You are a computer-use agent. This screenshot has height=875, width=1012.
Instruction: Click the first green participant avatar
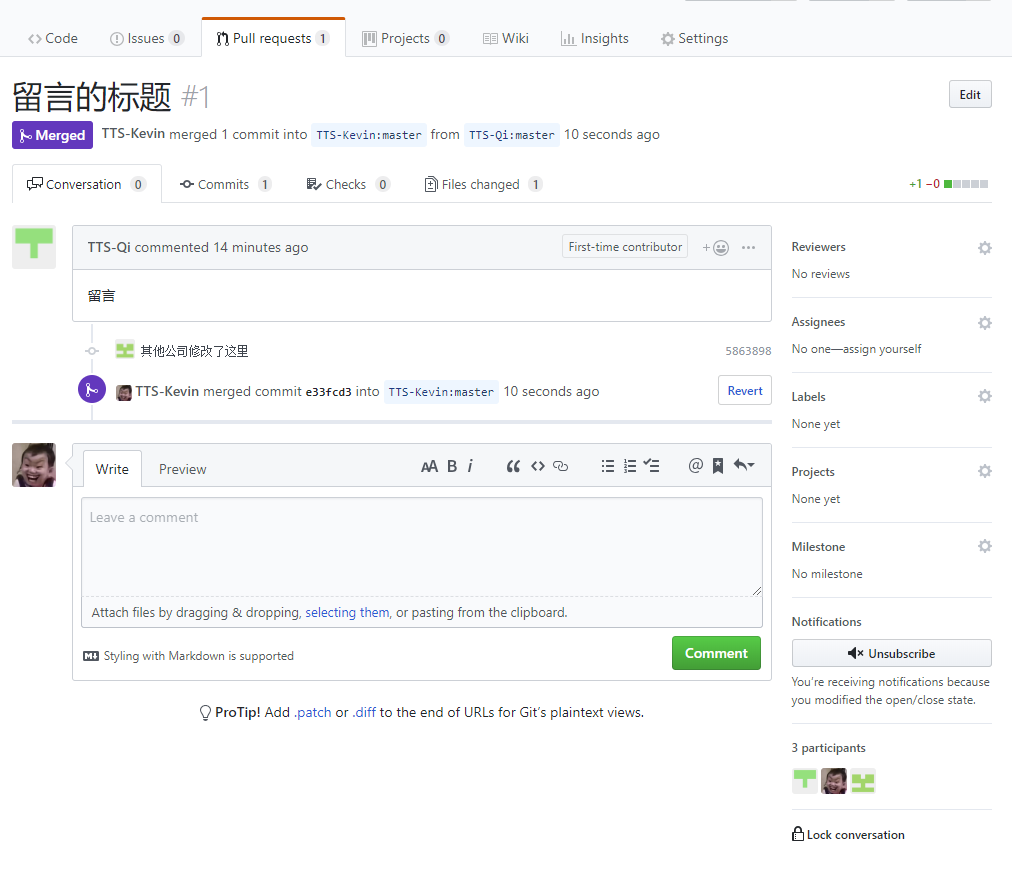coord(805,781)
